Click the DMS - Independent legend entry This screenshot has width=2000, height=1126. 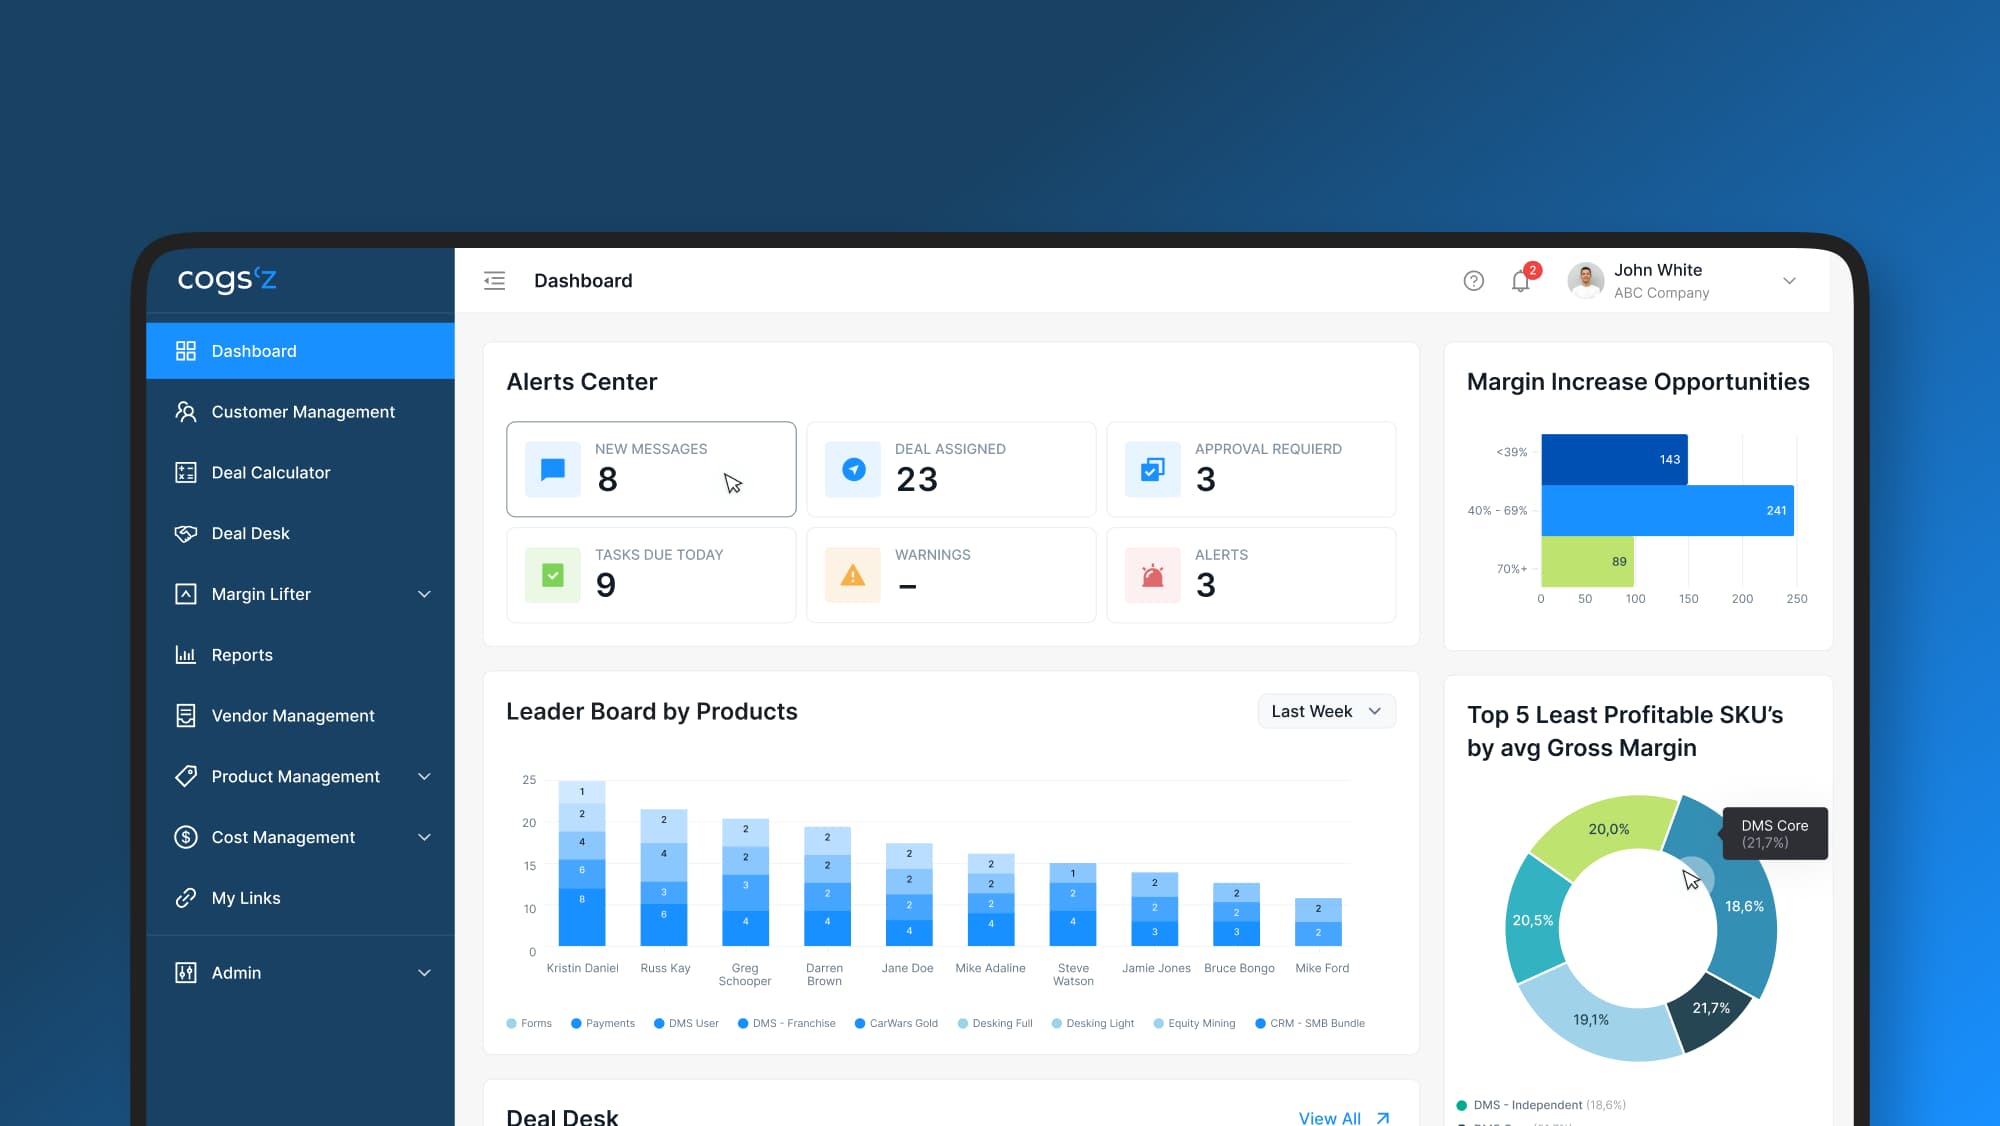pos(1541,1105)
